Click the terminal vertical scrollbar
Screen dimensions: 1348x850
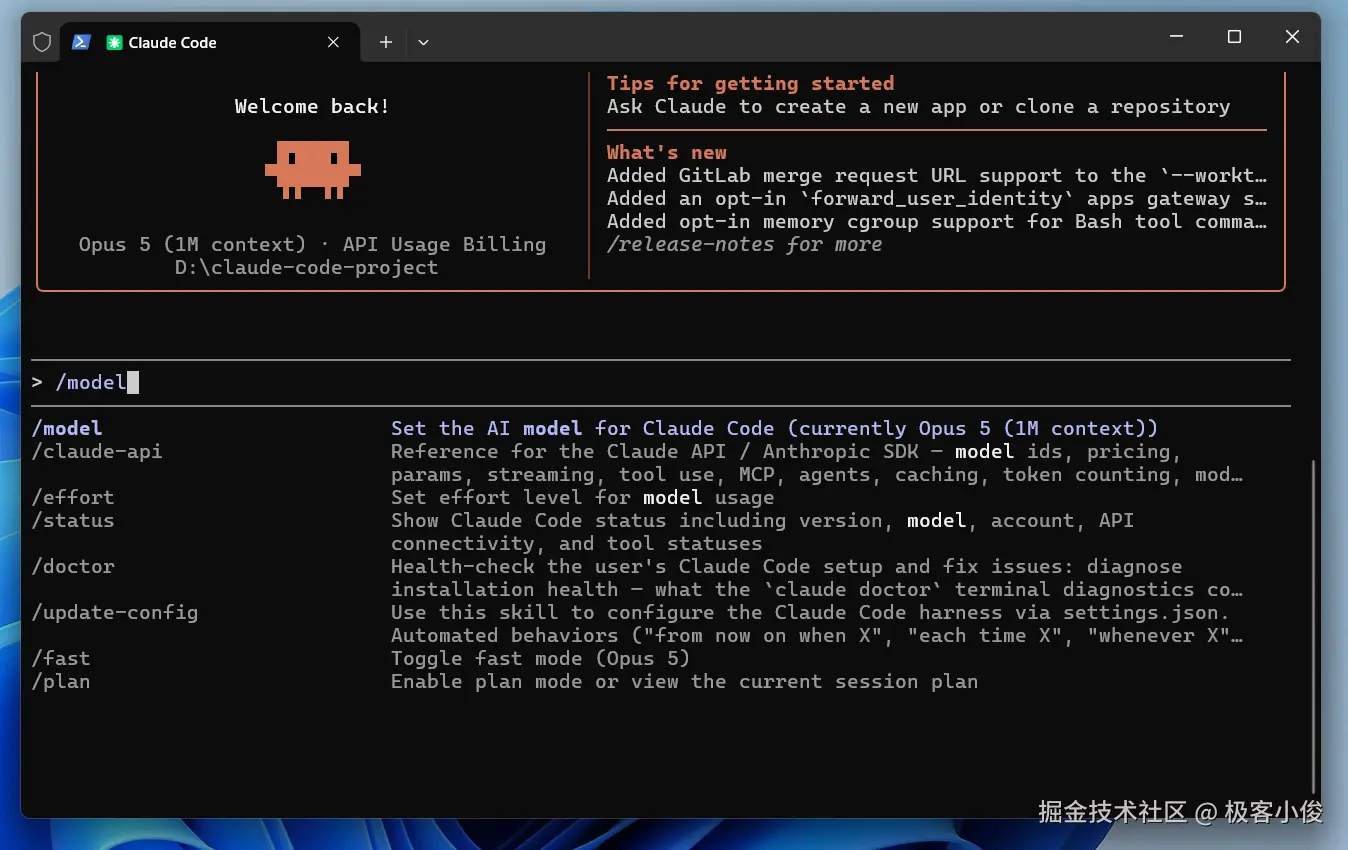click(x=1314, y=626)
